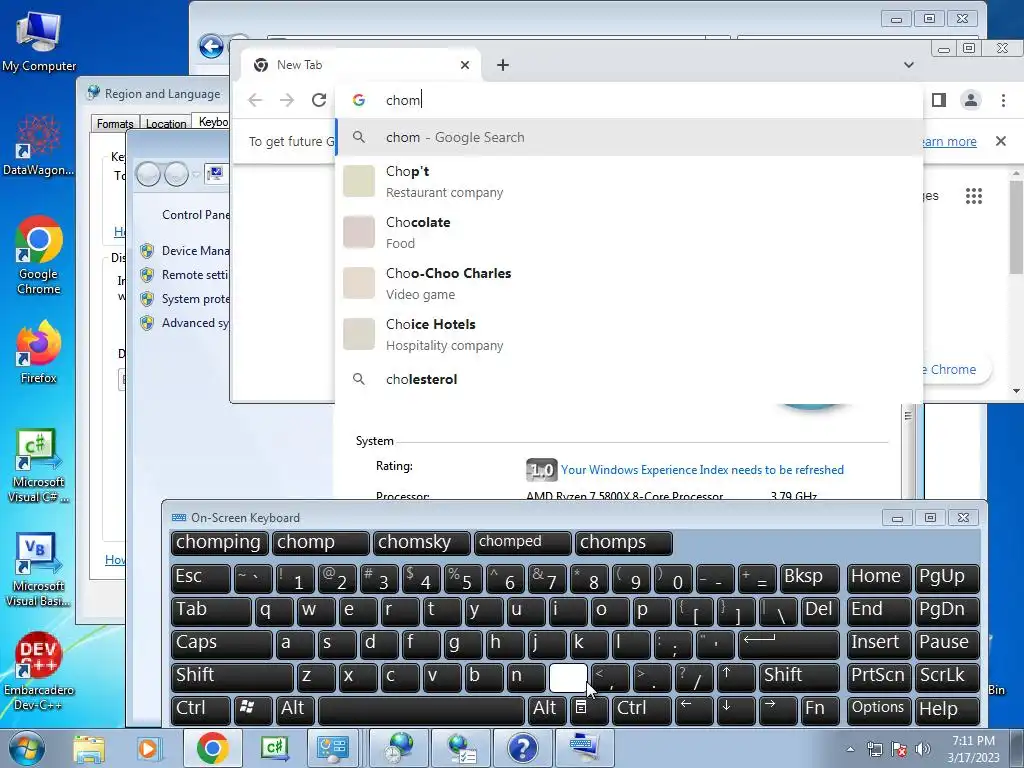Viewport: 1024px width, 768px height.
Task: Open a new Chrome tab with plus
Action: click(502, 65)
